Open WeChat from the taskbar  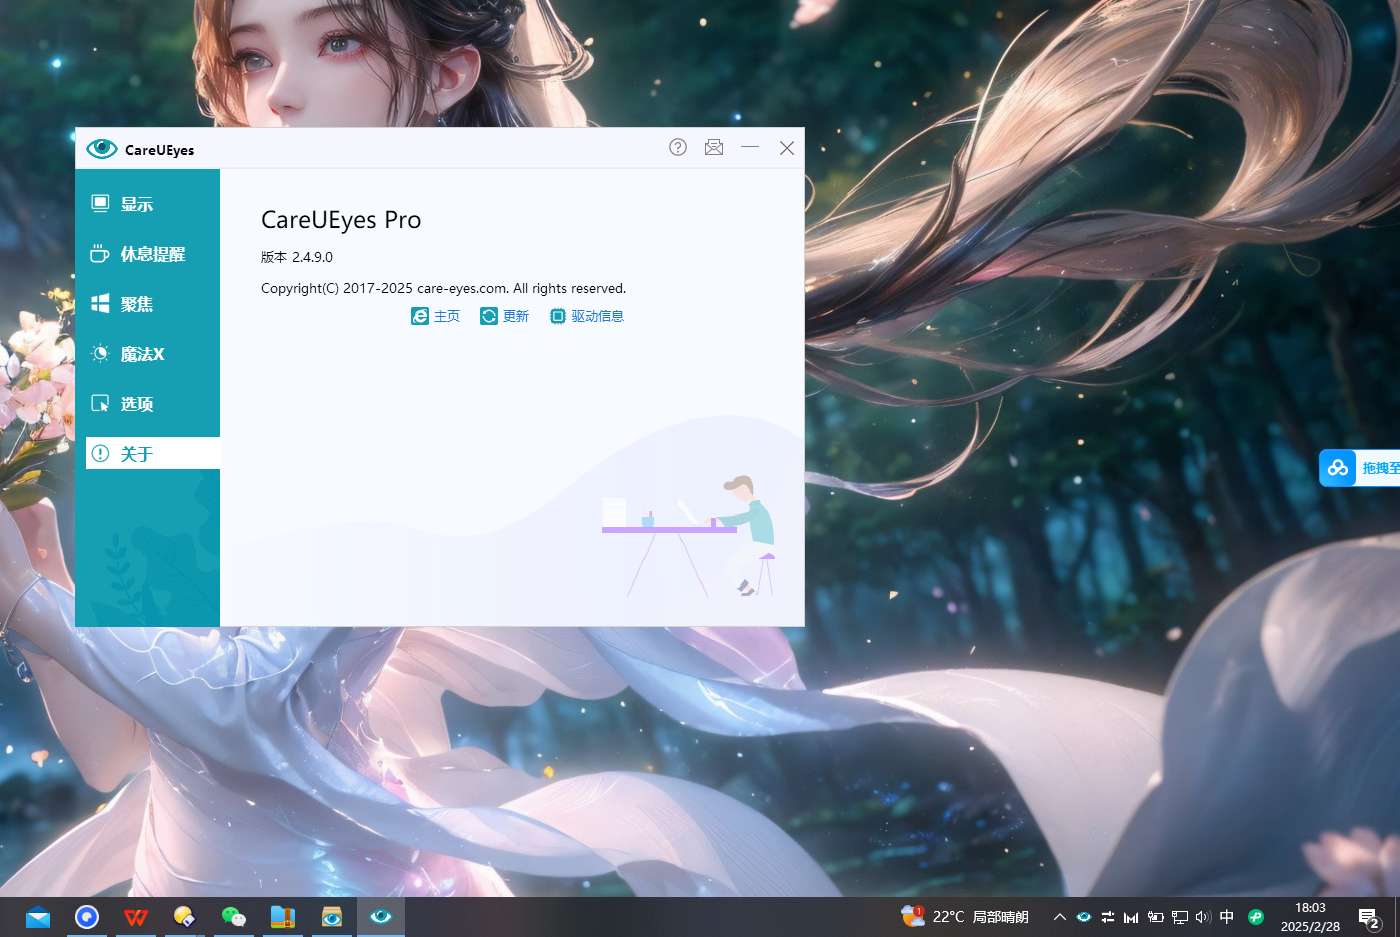tap(233, 917)
